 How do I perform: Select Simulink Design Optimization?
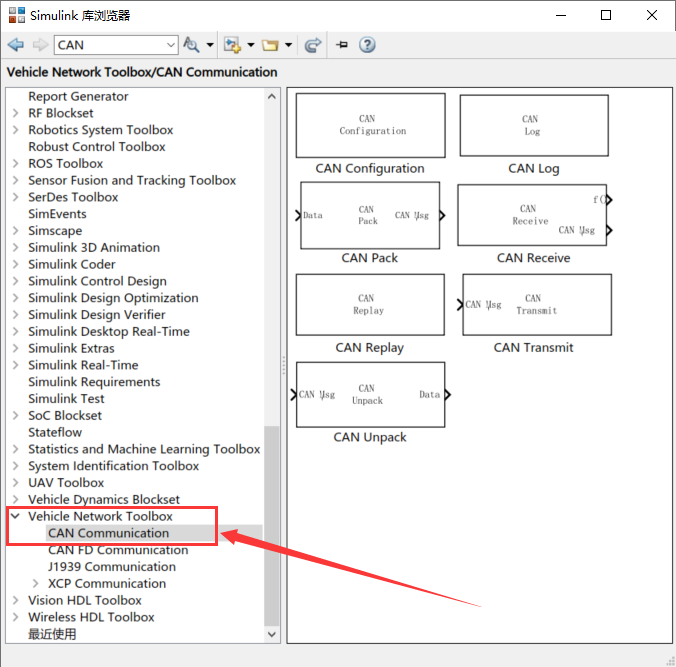click(x=113, y=298)
